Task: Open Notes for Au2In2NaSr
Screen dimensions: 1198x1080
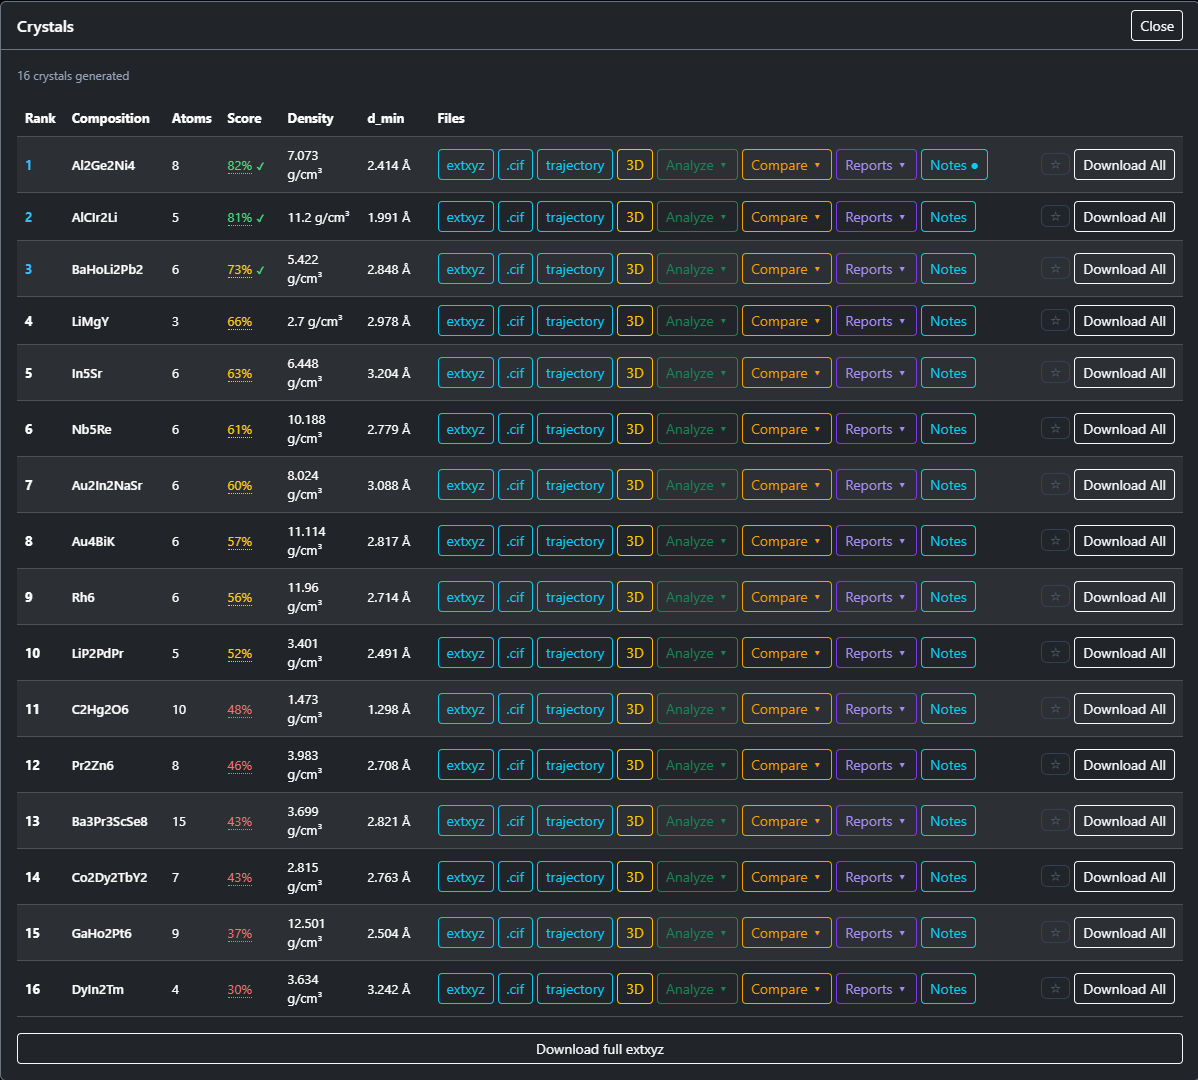Action: (x=948, y=485)
